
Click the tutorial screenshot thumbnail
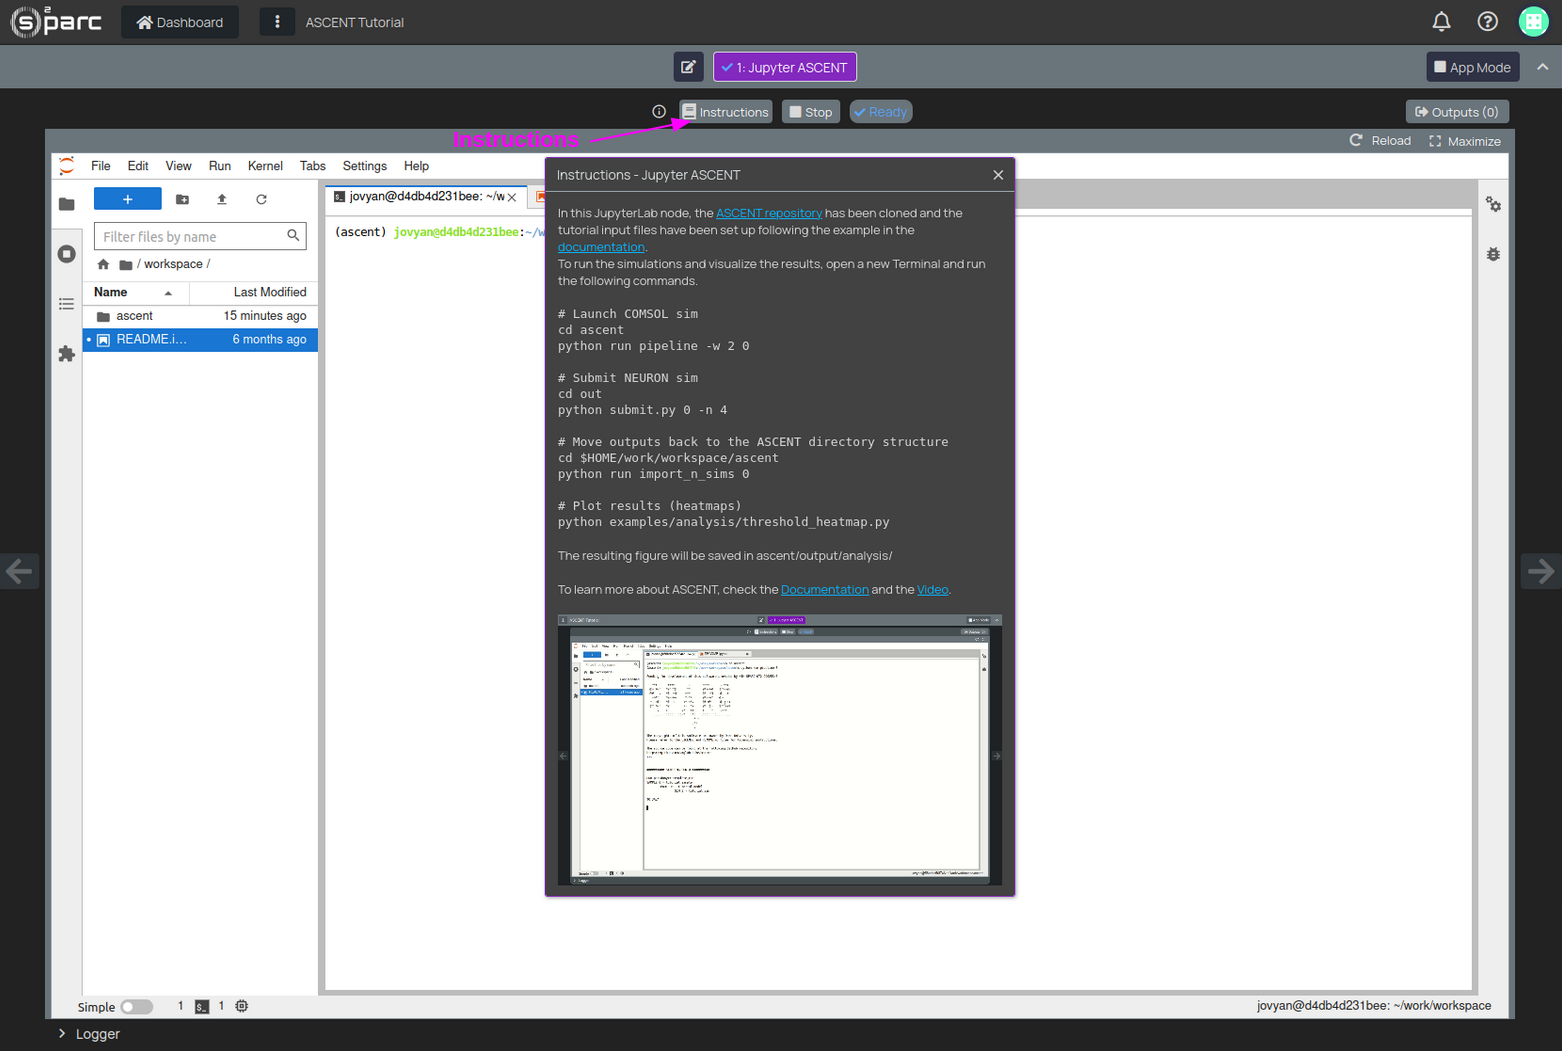(780, 750)
